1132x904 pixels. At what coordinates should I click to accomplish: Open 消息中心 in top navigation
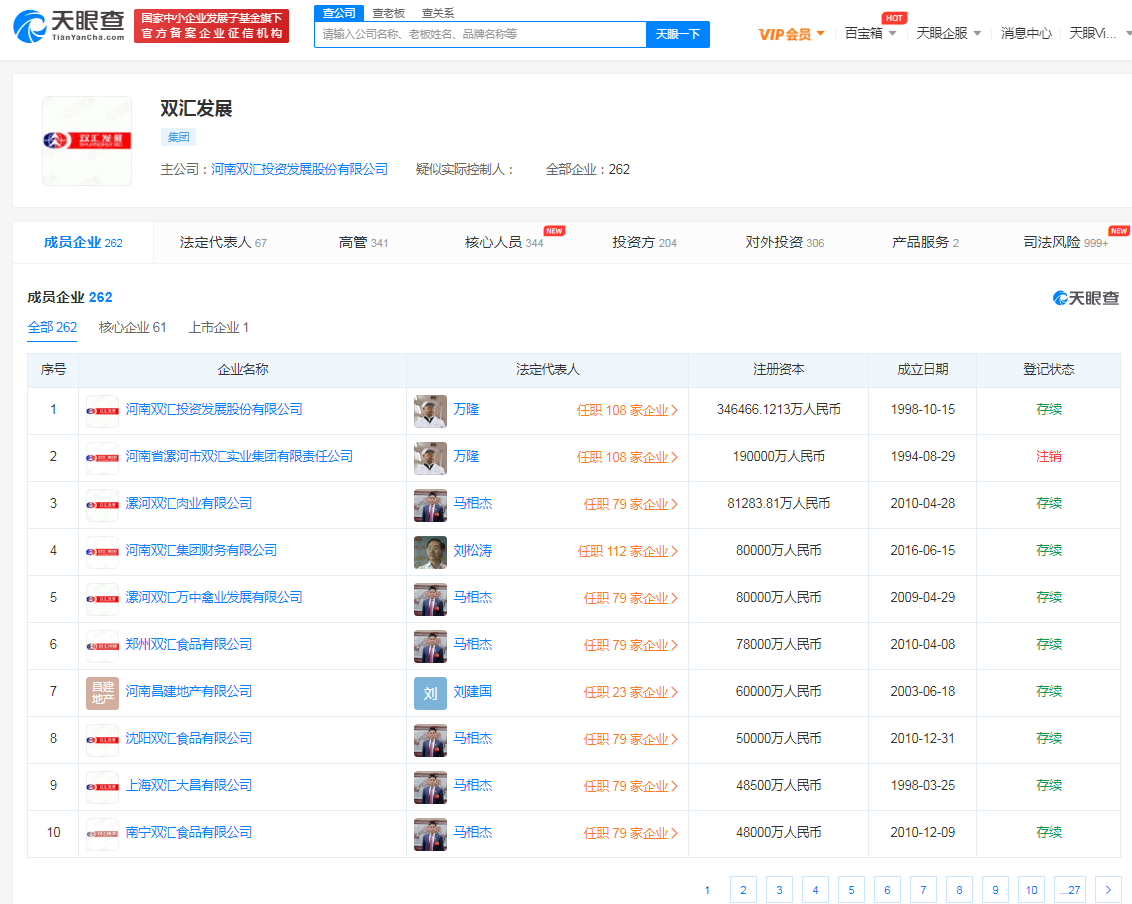pos(1026,33)
